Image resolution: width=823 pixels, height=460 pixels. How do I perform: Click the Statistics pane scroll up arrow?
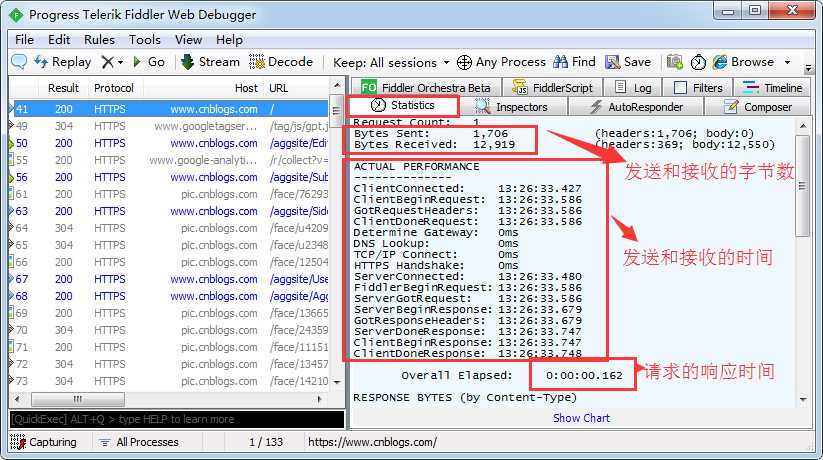tap(803, 126)
